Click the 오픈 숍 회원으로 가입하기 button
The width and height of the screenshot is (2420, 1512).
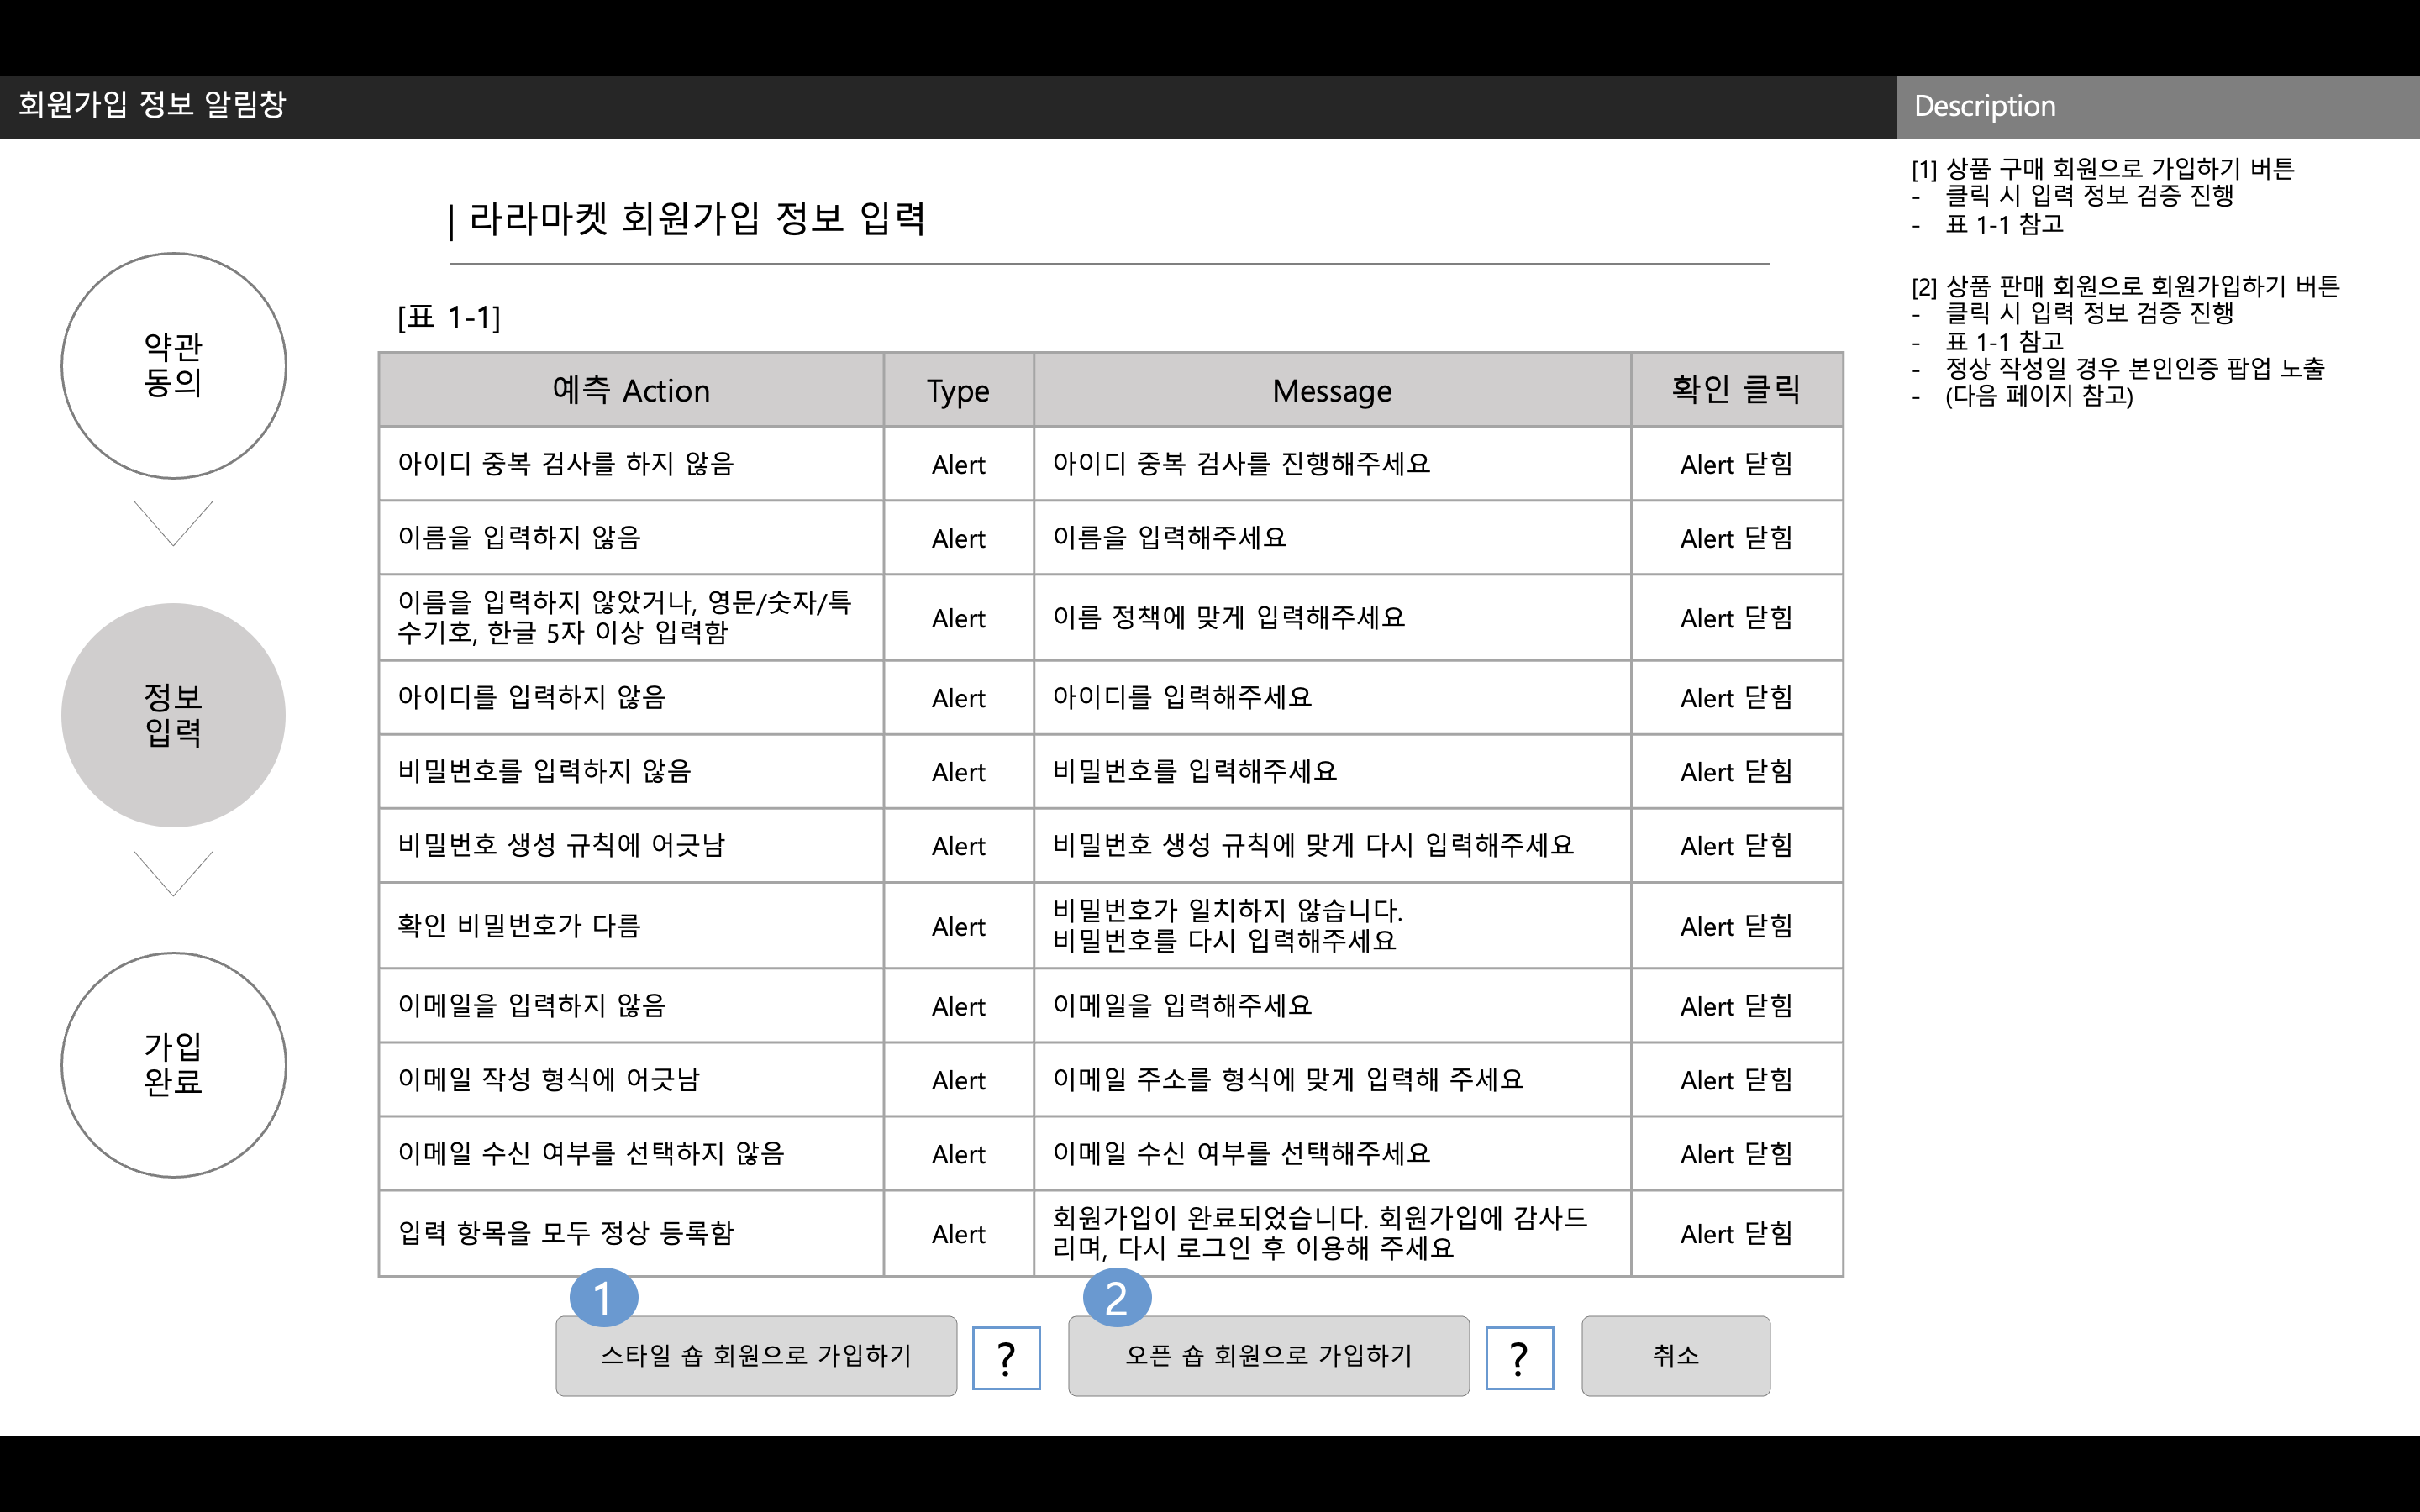coord(1268,1356)
